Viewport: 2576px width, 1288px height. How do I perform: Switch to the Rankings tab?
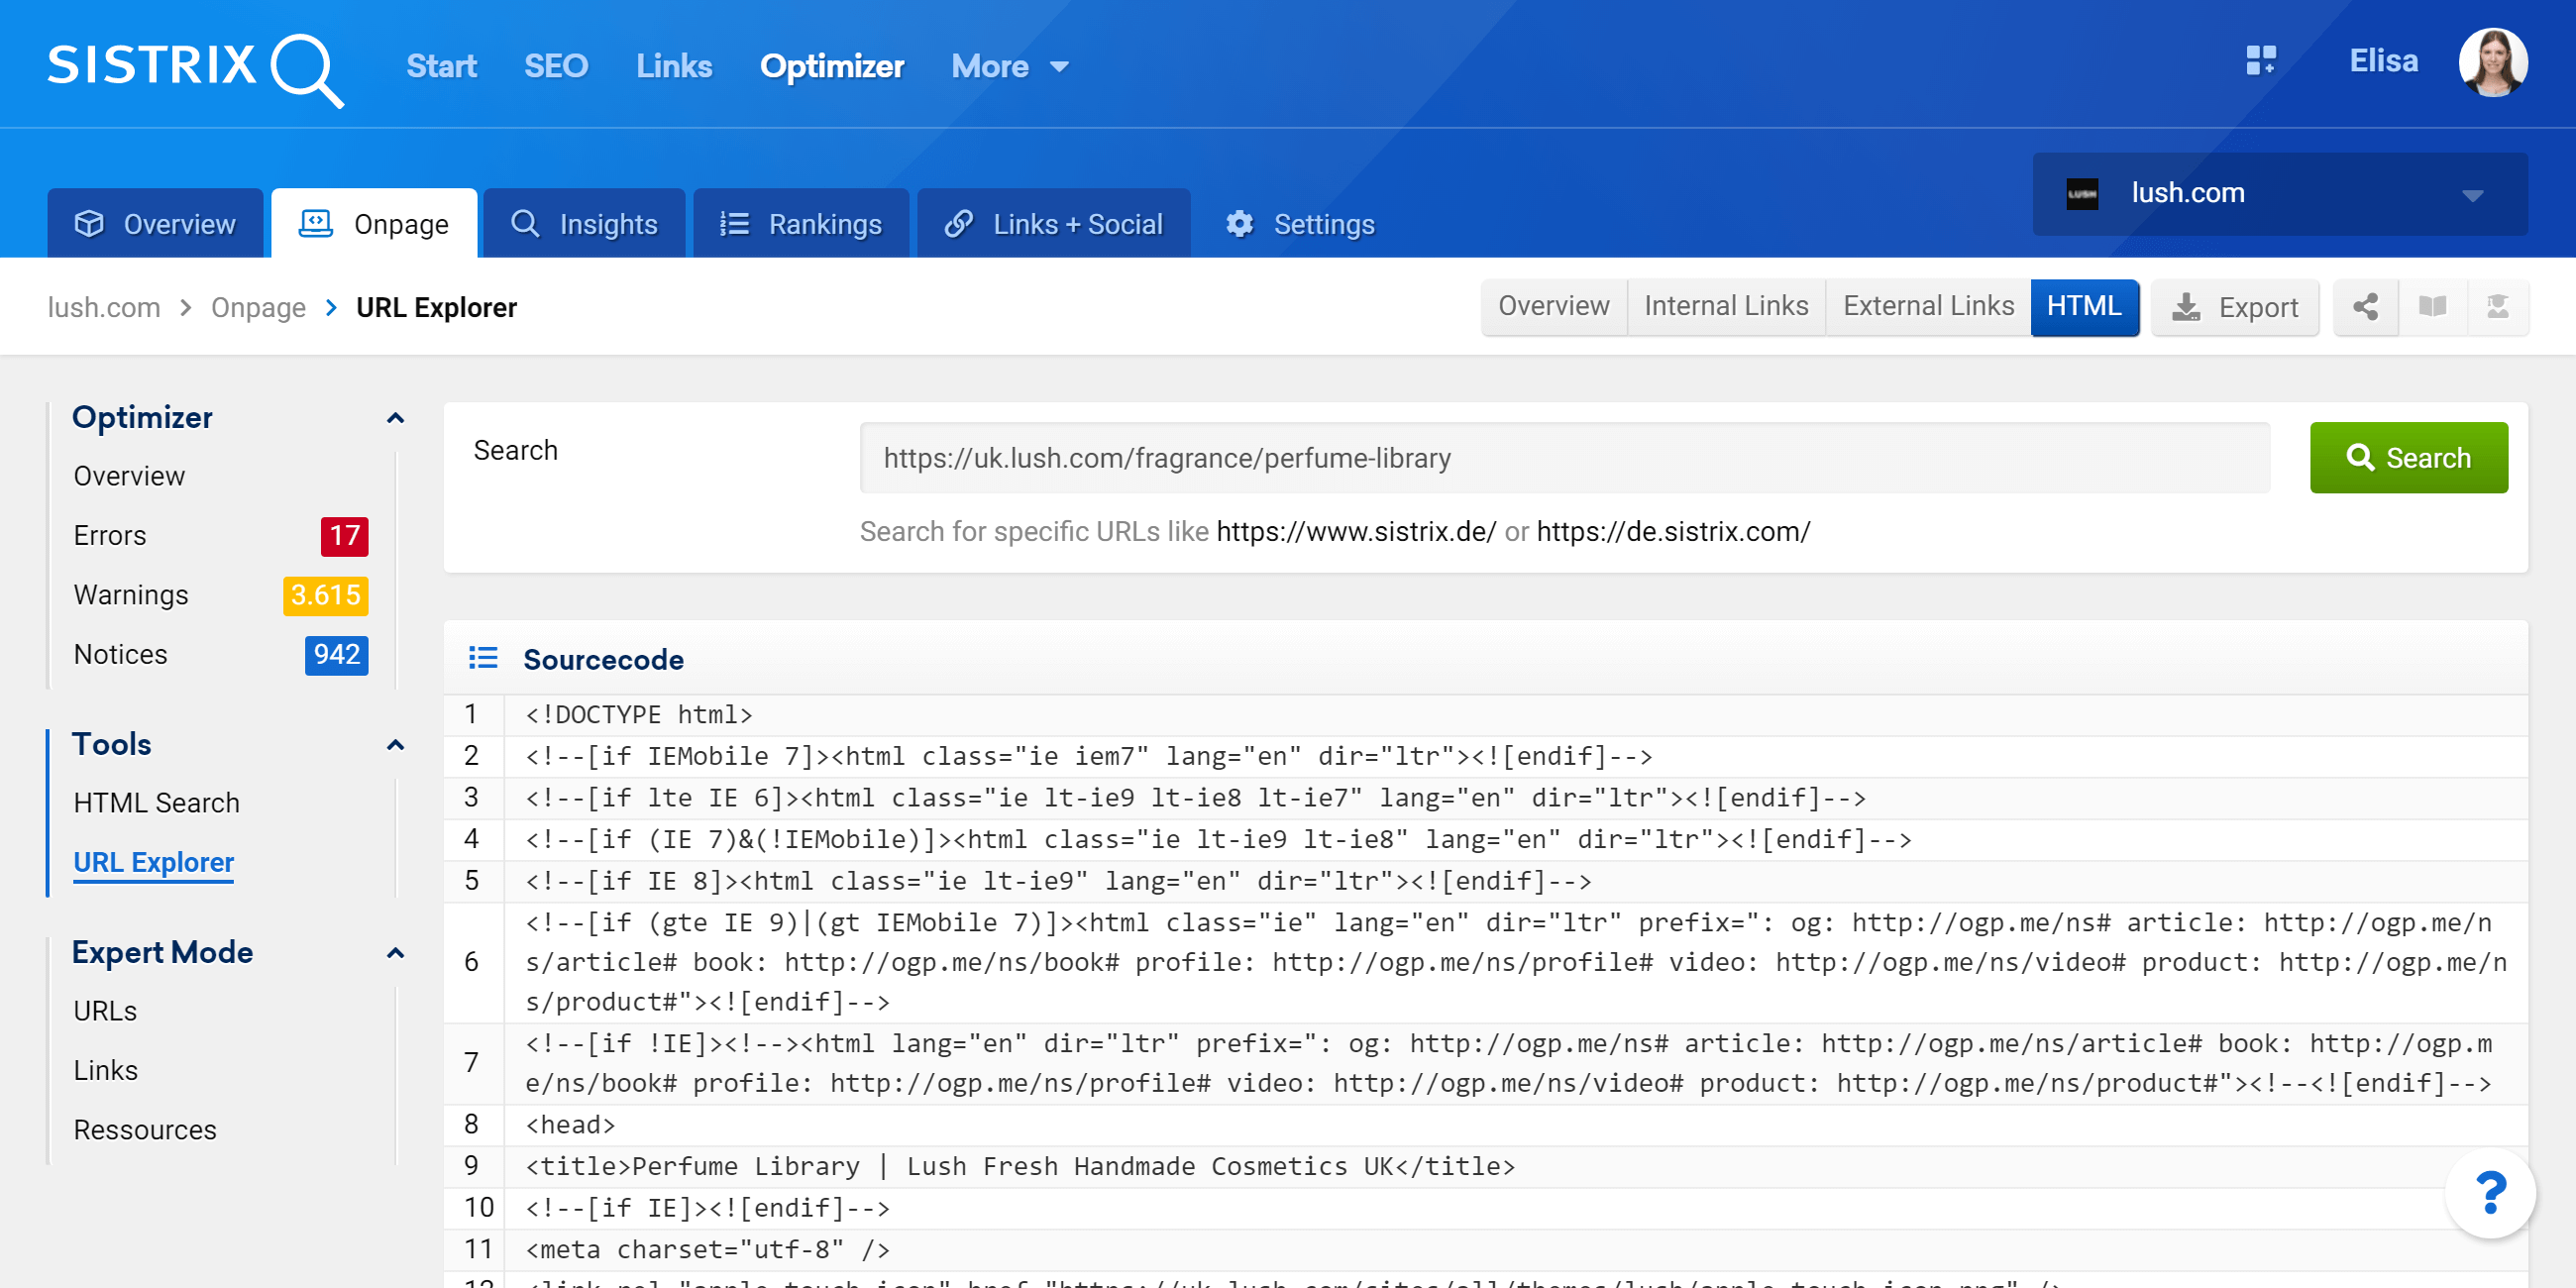coord(801,223)
